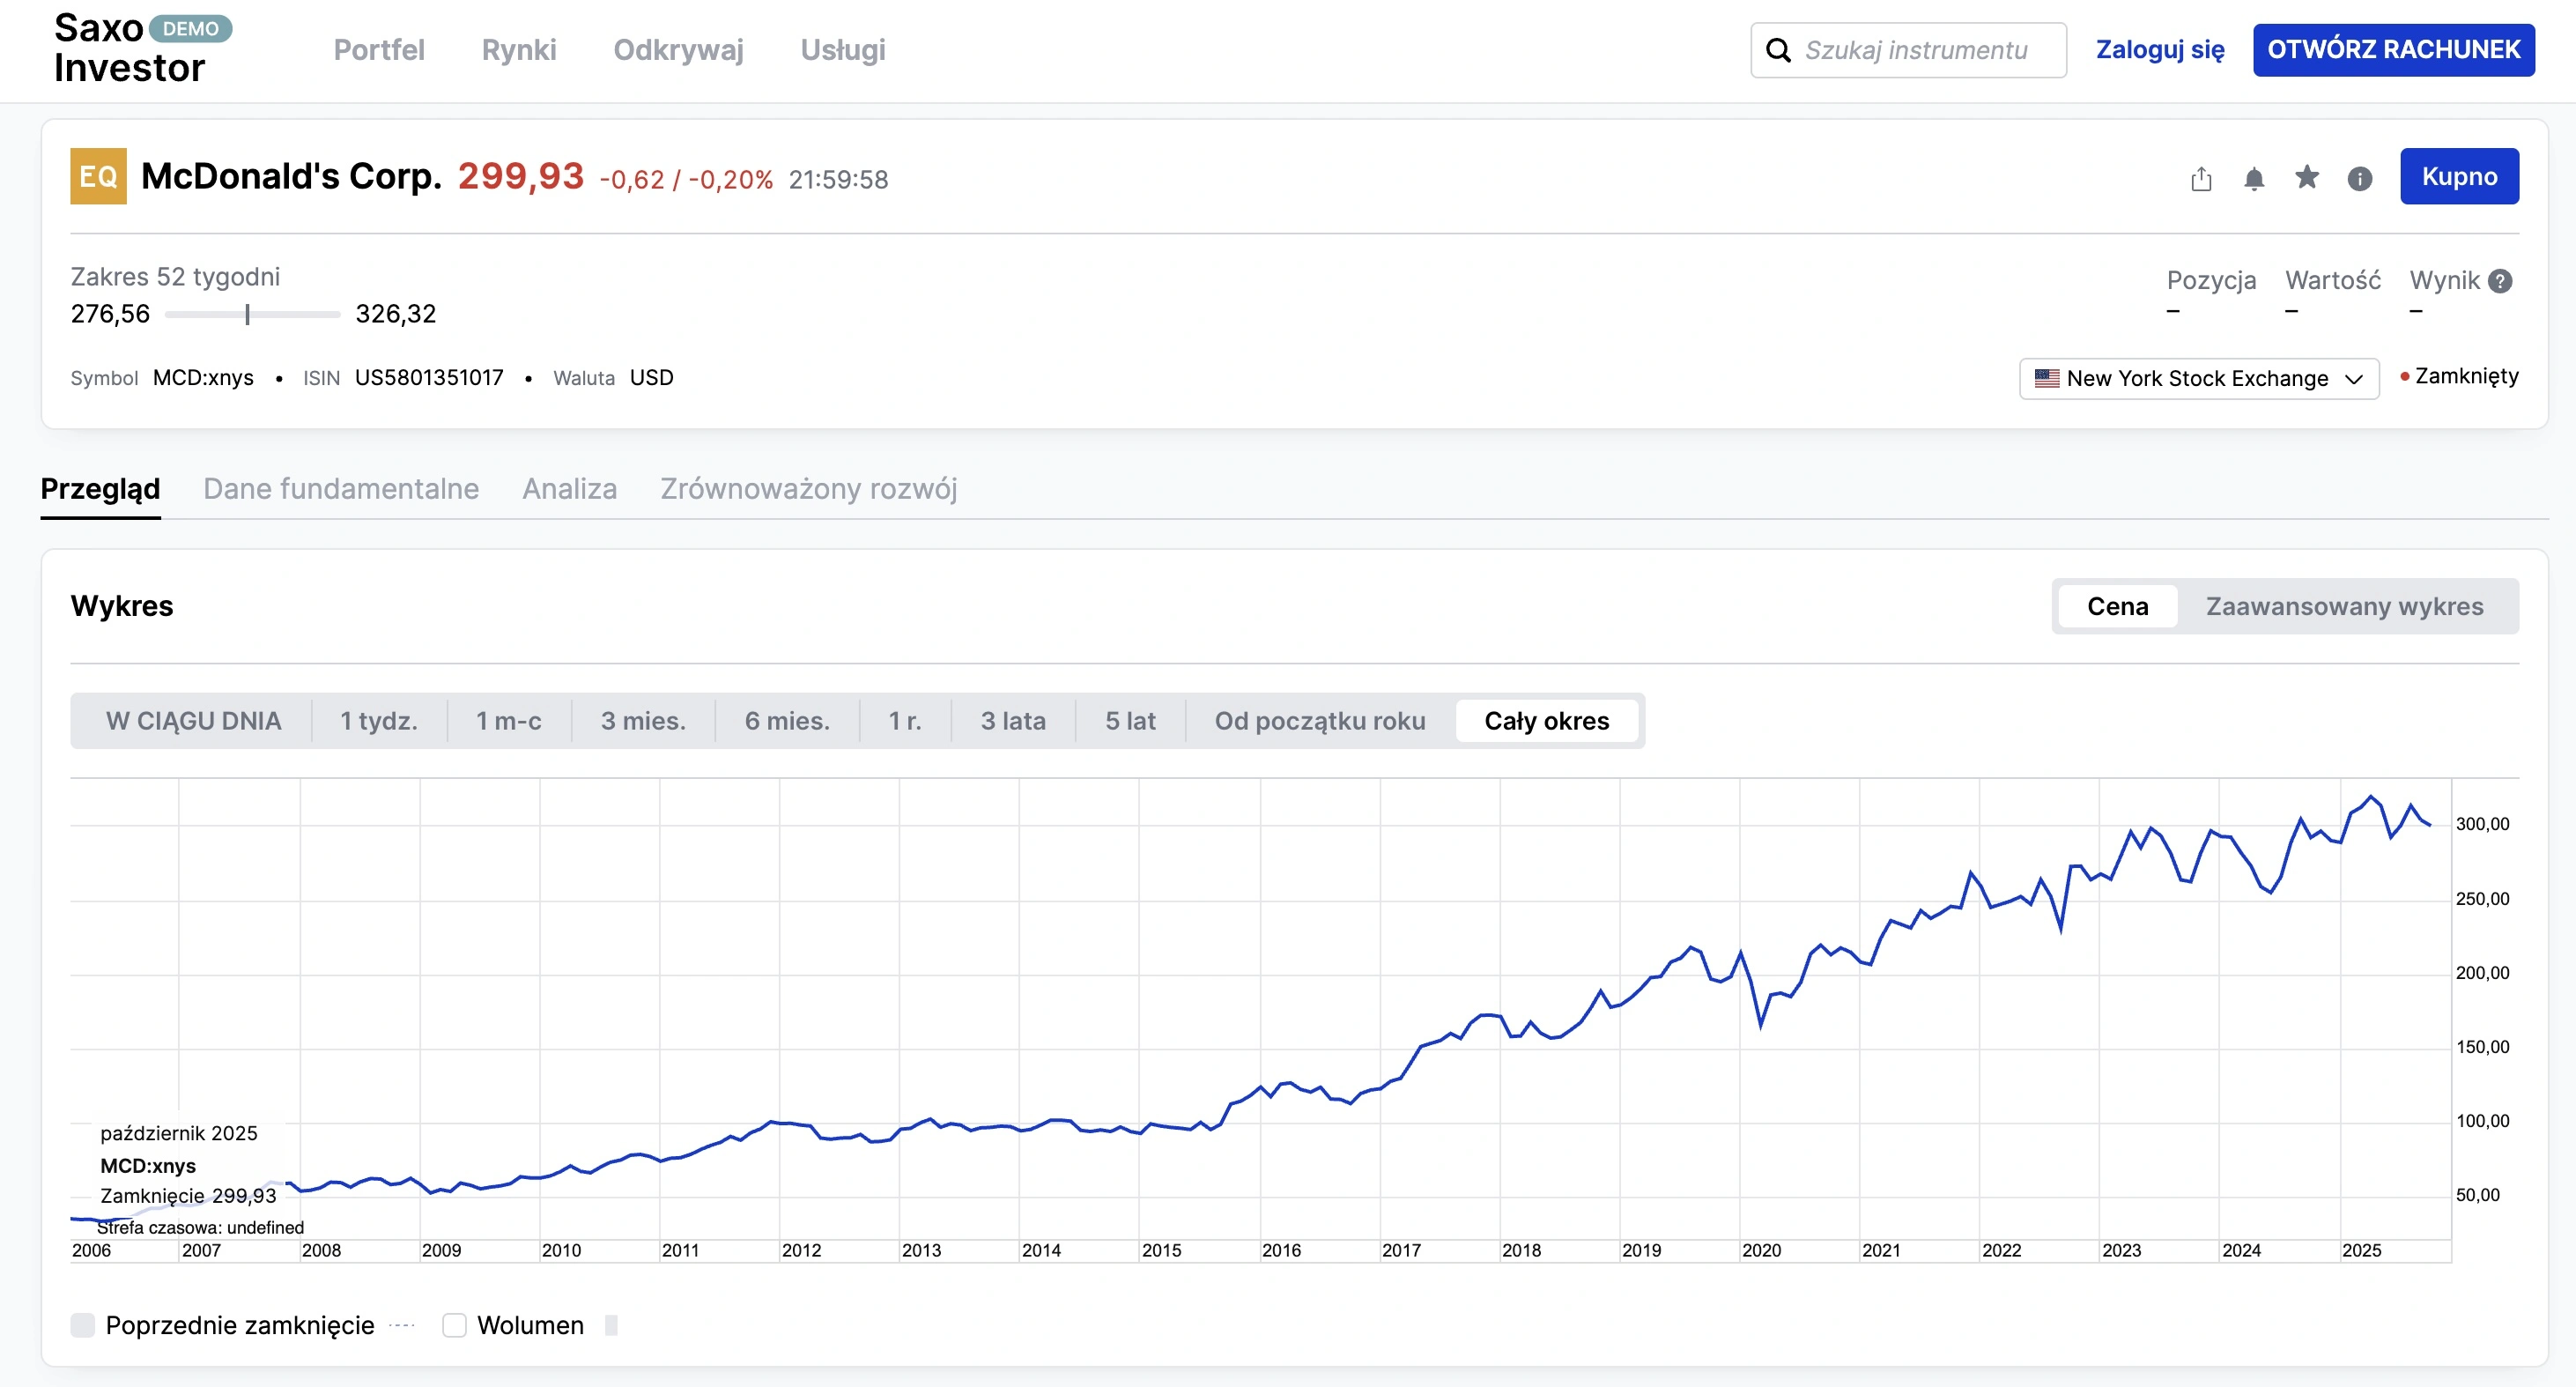
Task: Toggle the Poprzednie zamknięcie checkbox
Action: tap(83, 1325)
